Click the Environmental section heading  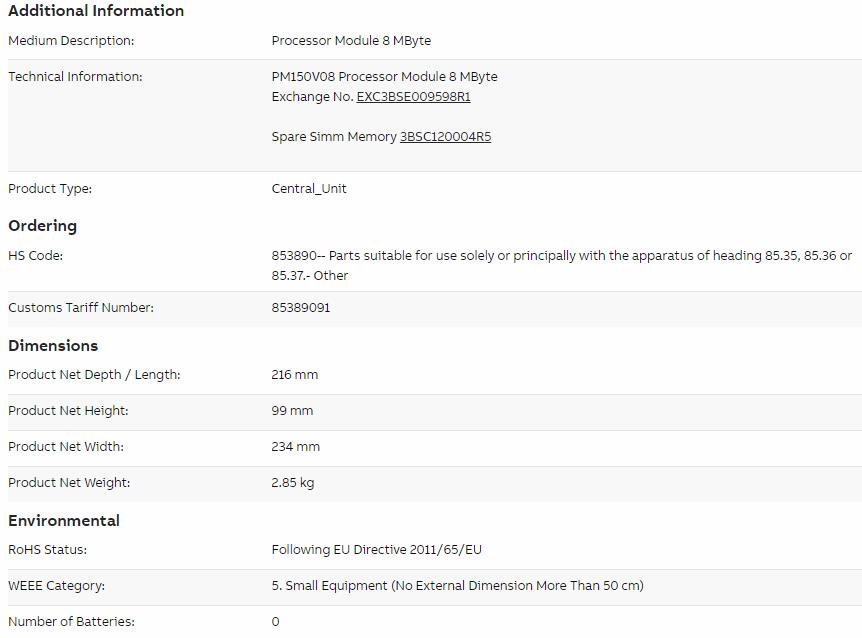(x=64, y=521)
